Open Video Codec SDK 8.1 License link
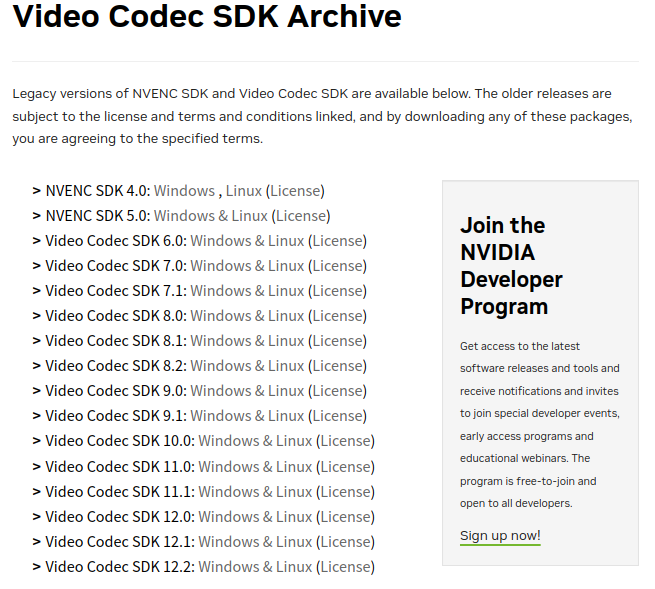 point(338,341)
